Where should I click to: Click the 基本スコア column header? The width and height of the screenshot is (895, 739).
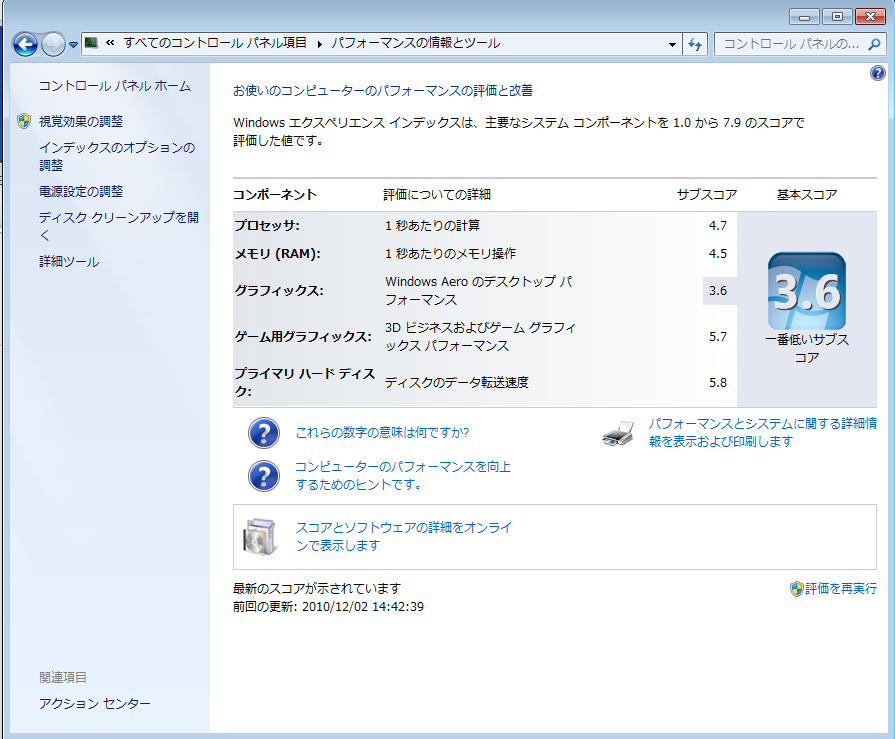807,195
